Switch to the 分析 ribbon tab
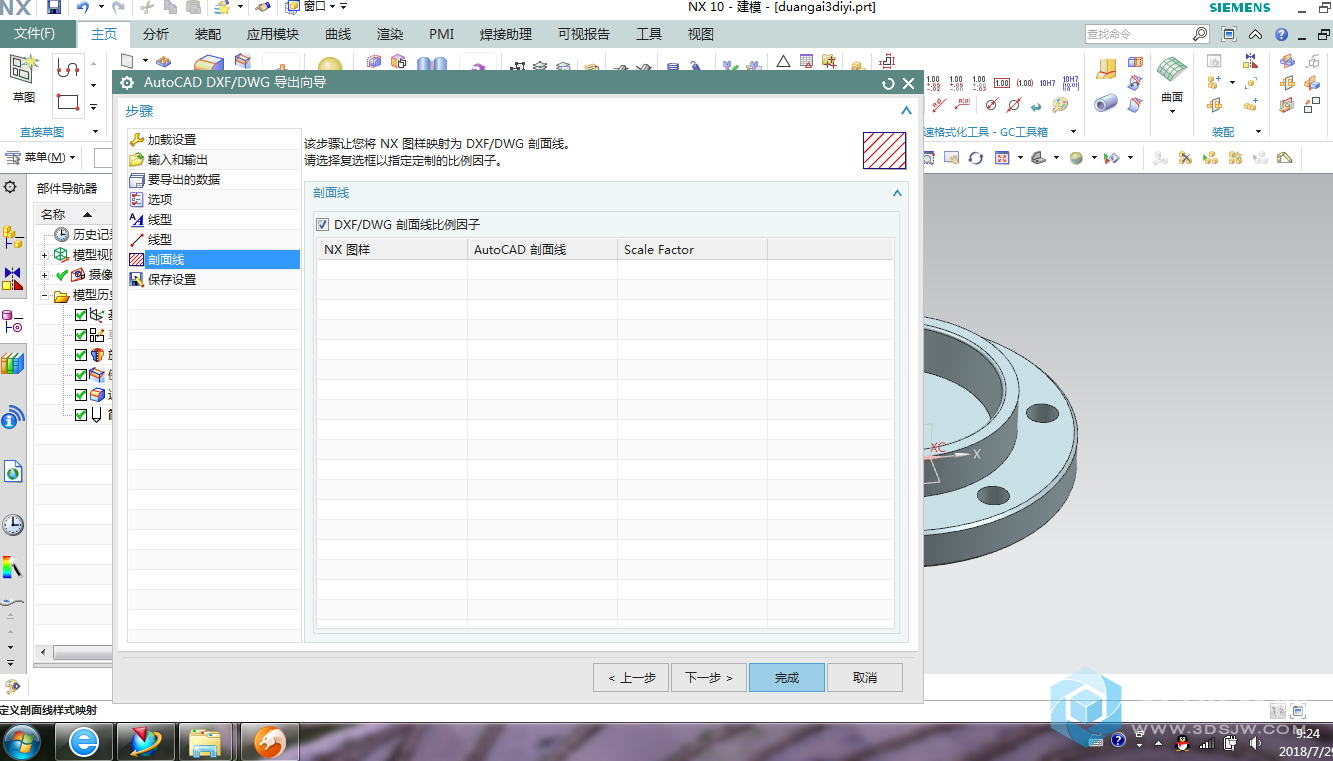Image resolution: width=1333 pixels, height=761 pixels. (156, 34)
